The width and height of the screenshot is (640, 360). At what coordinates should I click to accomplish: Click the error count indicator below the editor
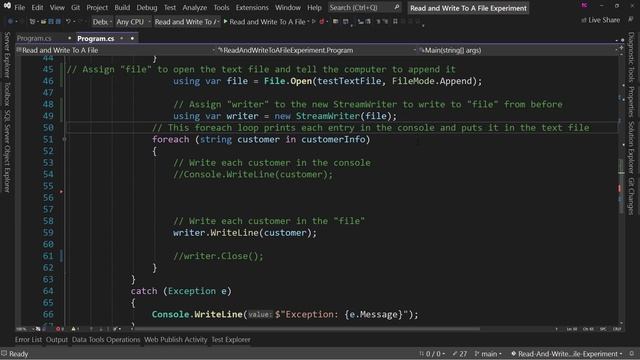coord(60,329)
